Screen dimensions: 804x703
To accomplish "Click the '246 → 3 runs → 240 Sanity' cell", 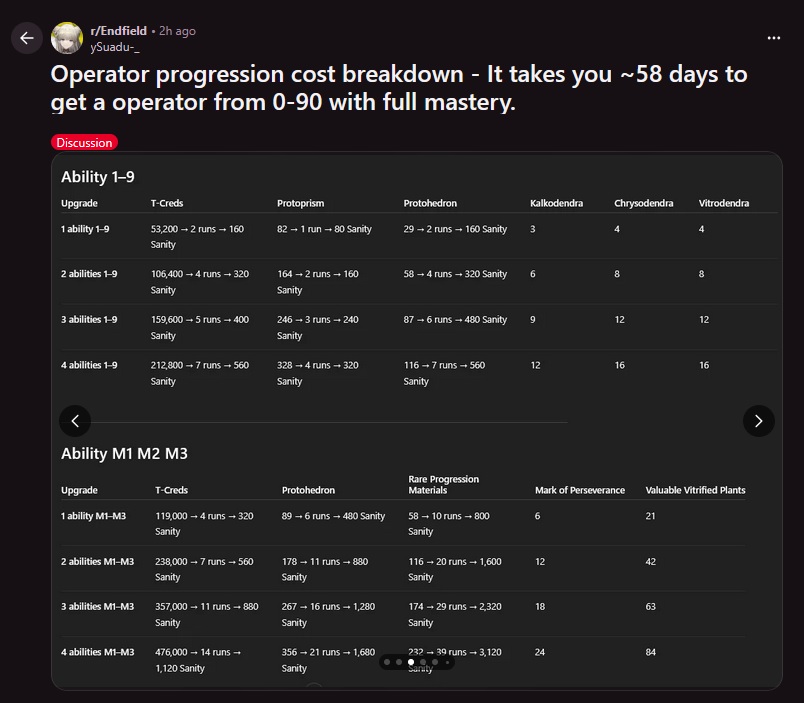I will [x=318, y=327].
